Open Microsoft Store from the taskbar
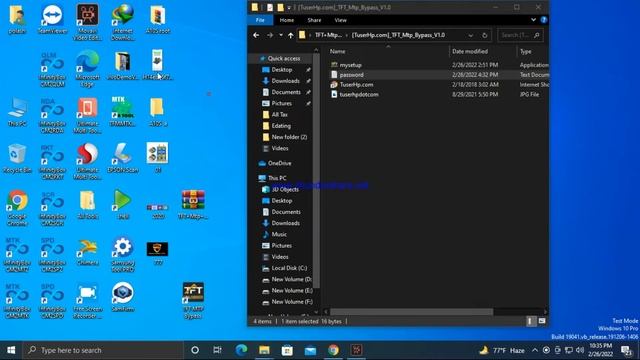This screenshot has height=360, width=640. point(287,350)
